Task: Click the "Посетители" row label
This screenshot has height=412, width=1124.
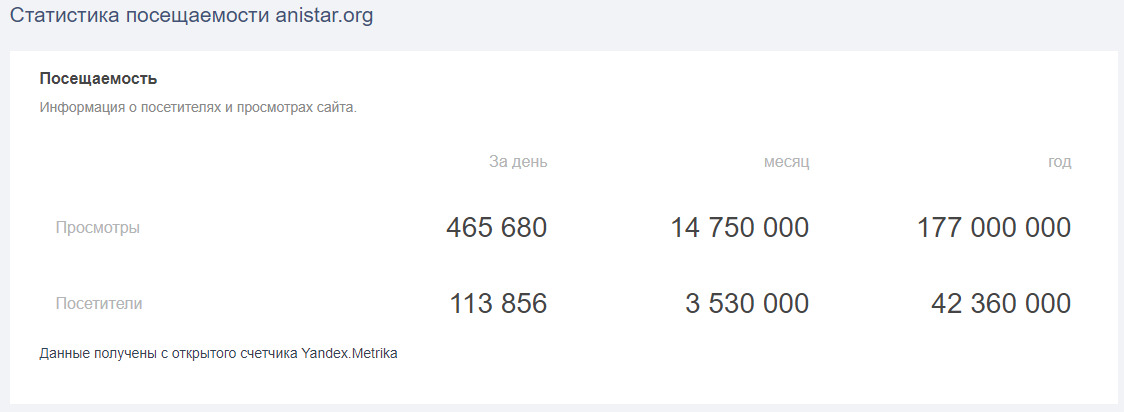Action: click(x=99, y=304)
